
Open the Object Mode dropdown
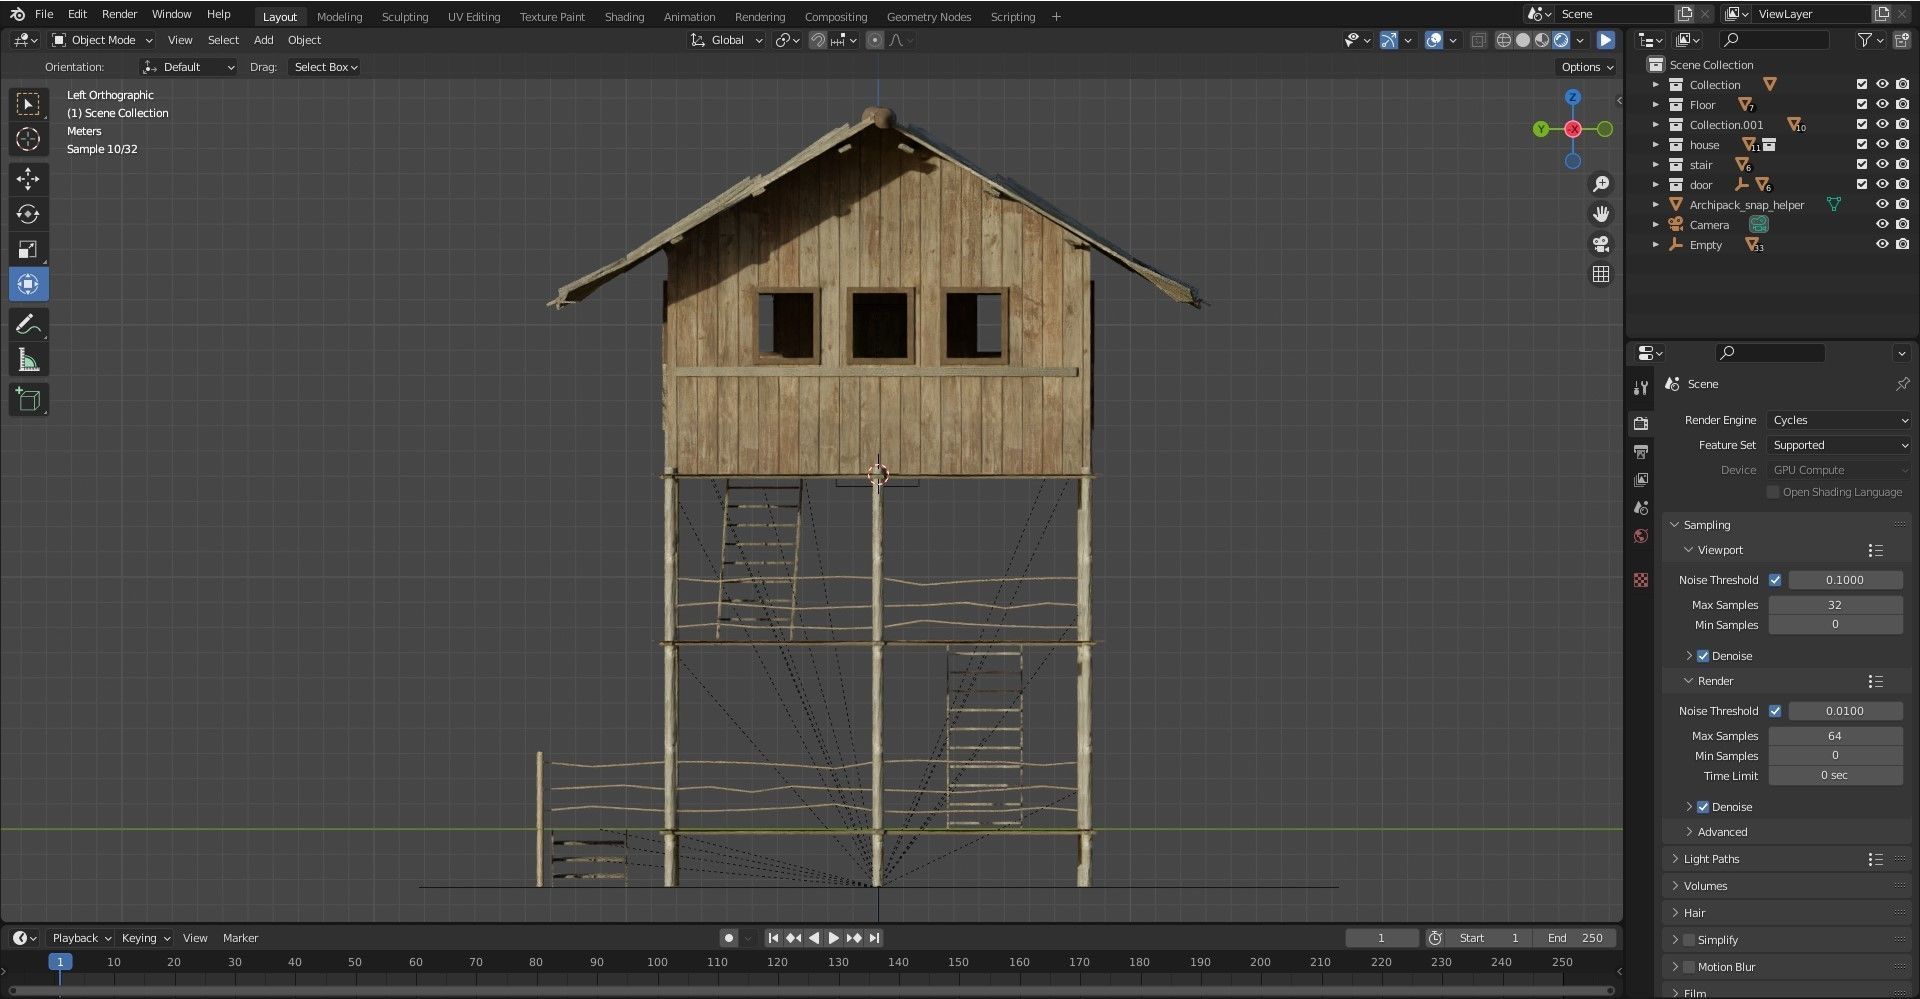tap(102, 40)
